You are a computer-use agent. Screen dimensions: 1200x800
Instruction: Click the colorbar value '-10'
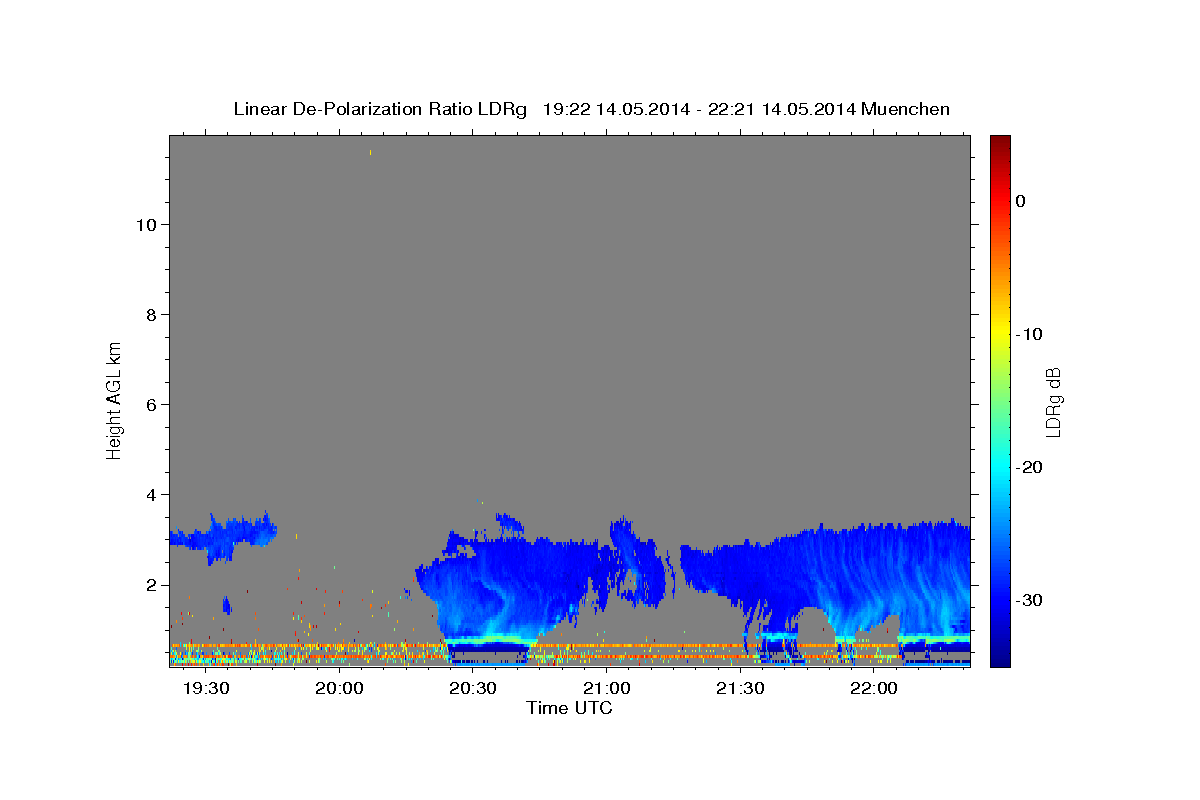tap(1028, 334)
